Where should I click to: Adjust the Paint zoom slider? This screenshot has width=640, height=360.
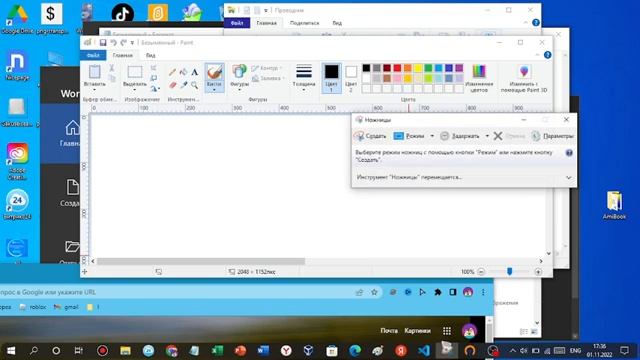click(509, 271)
